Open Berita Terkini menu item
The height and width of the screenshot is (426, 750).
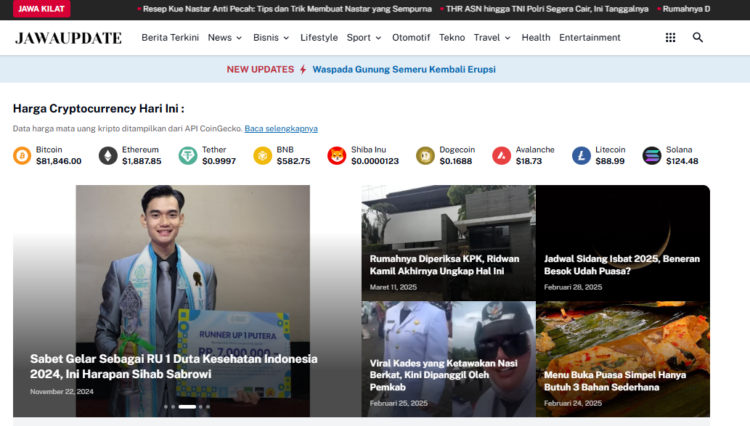pyautogui.click(x=170, y=37)
